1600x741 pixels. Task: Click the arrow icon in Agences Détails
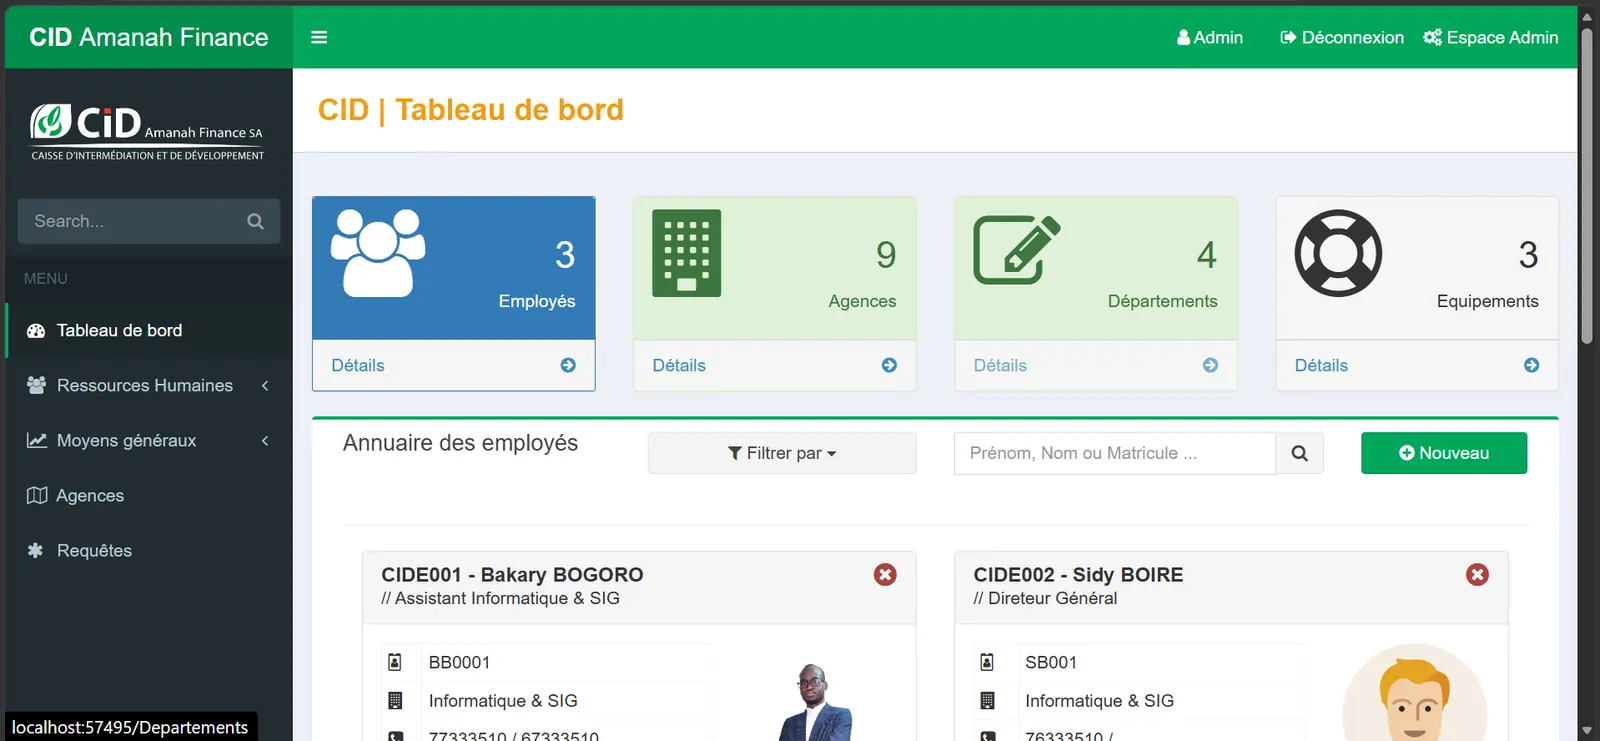point(889,365)
